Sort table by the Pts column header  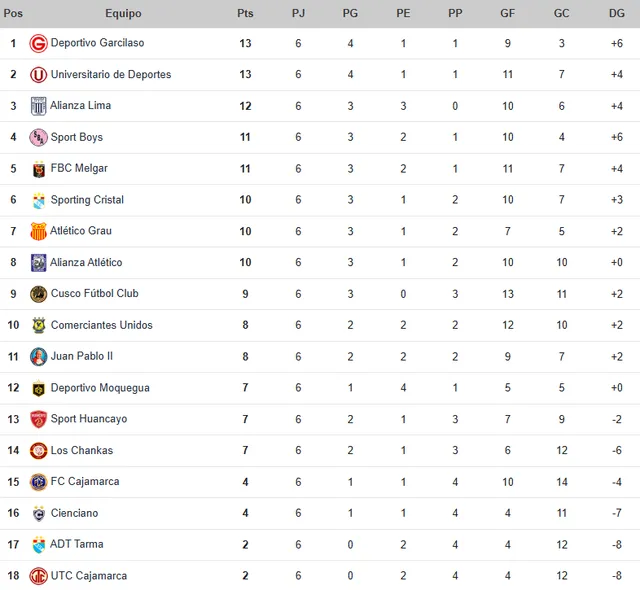pyautogui.click(x=245, y=13)
